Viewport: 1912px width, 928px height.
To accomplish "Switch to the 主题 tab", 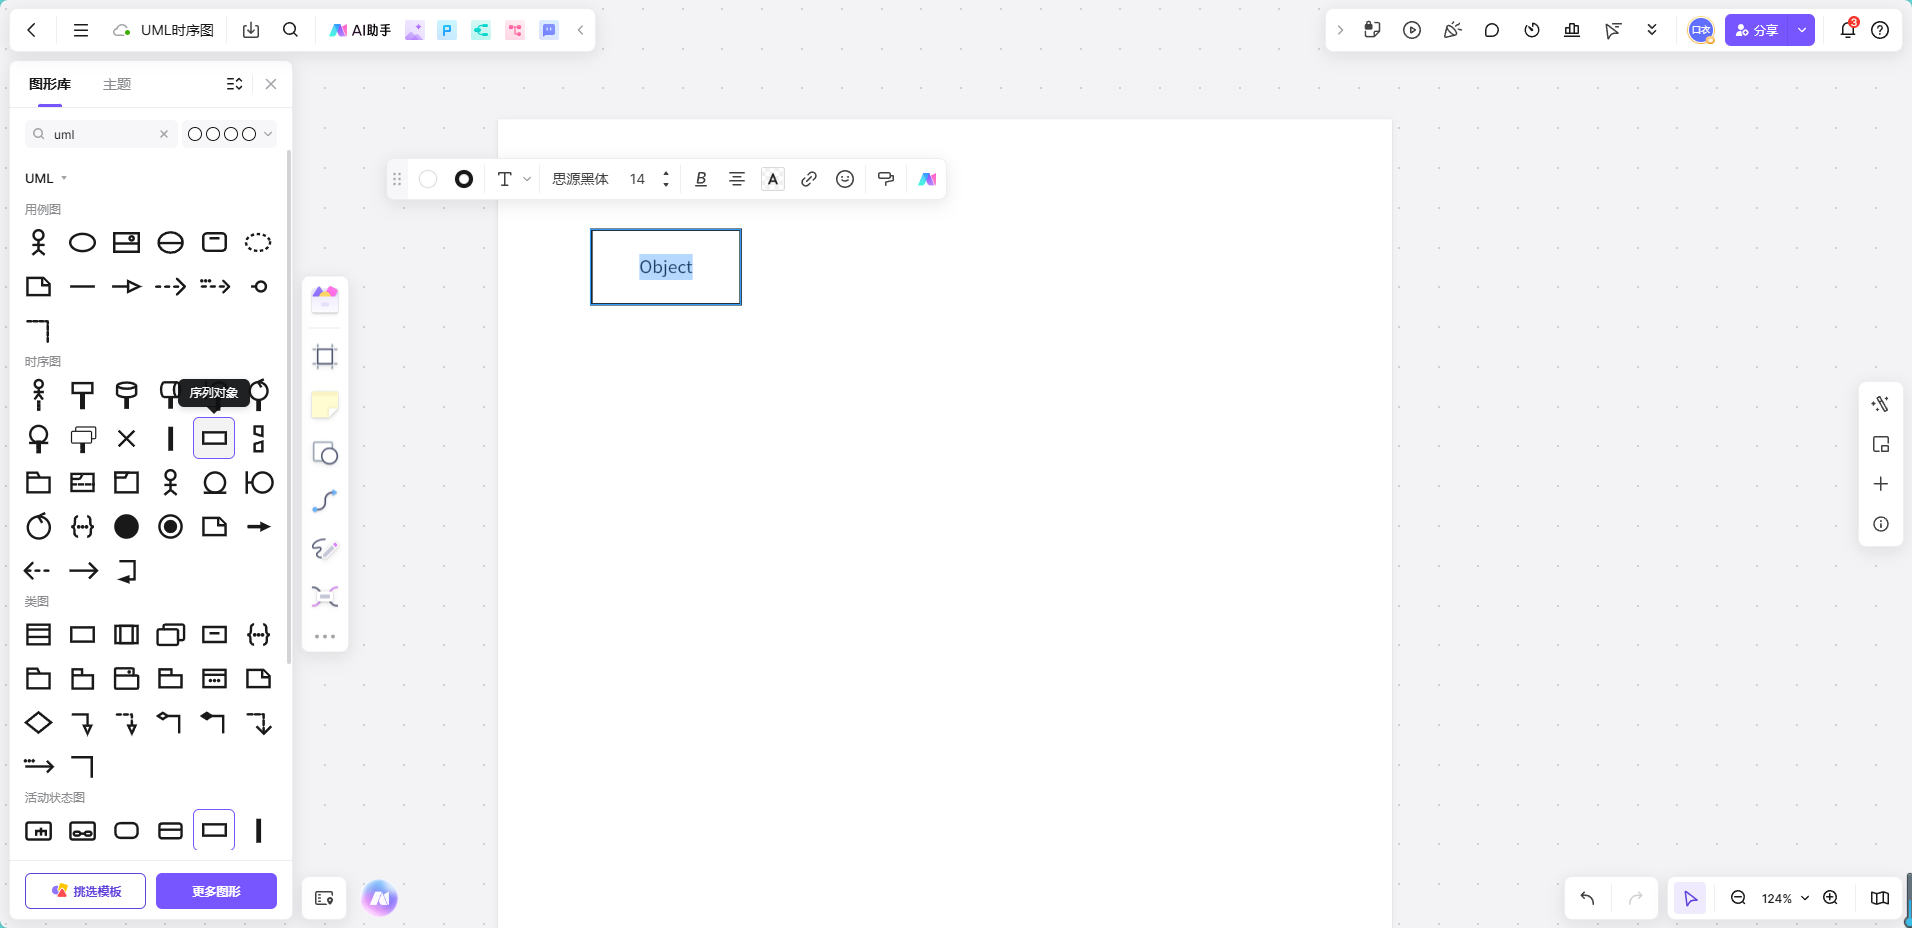I will [117, 84].
